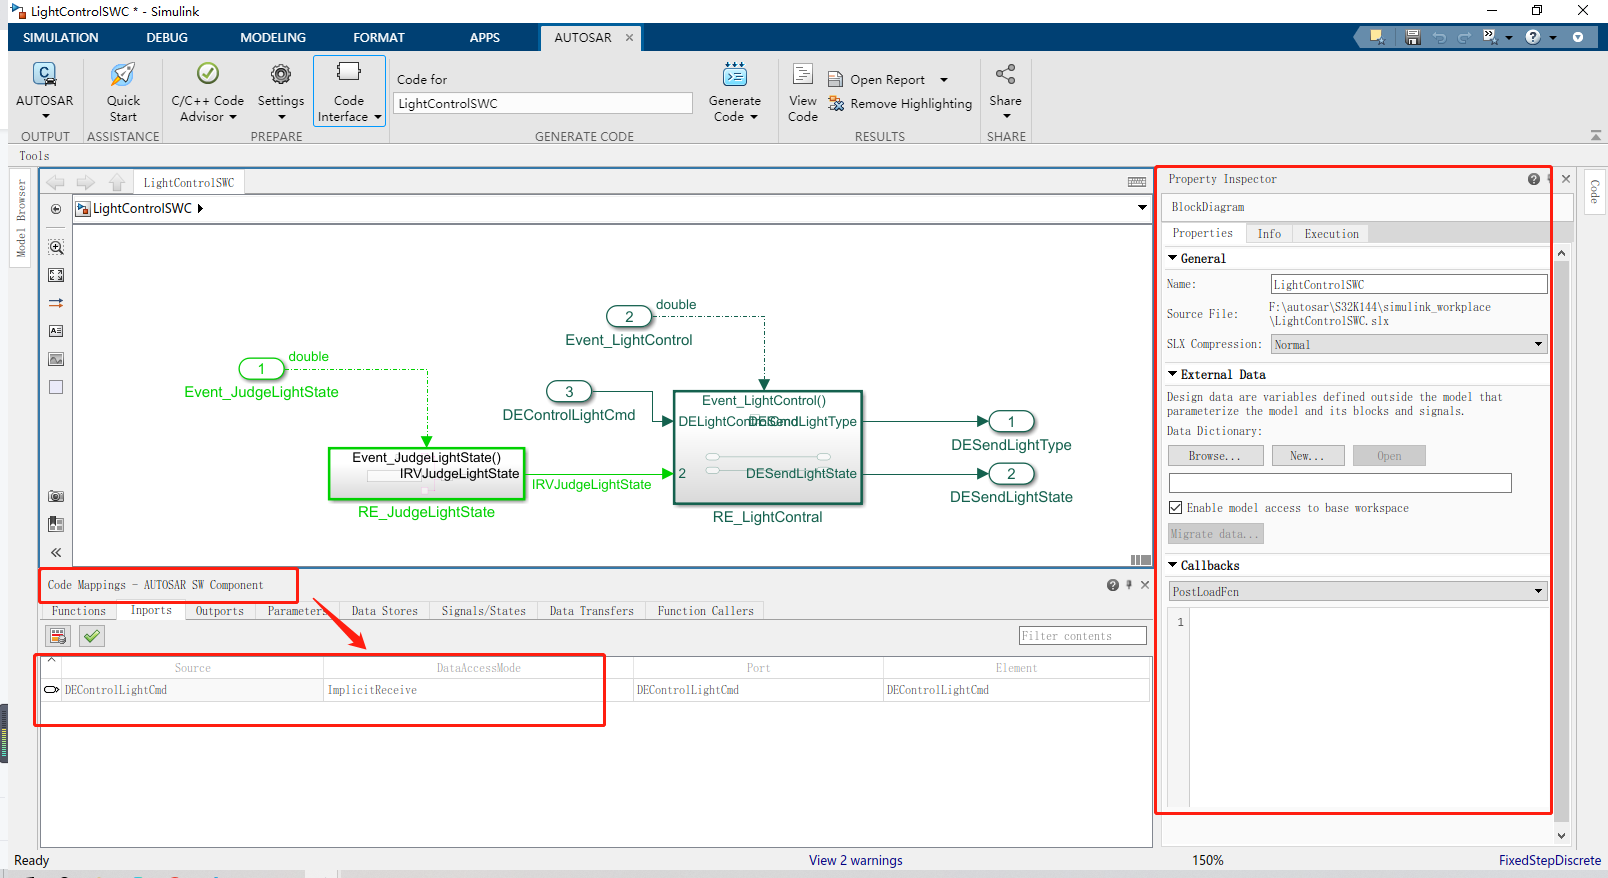The width and height of the screenshot is (1608, 878).
Task: Click the View Code icon
Action: (x=802, y=74)
